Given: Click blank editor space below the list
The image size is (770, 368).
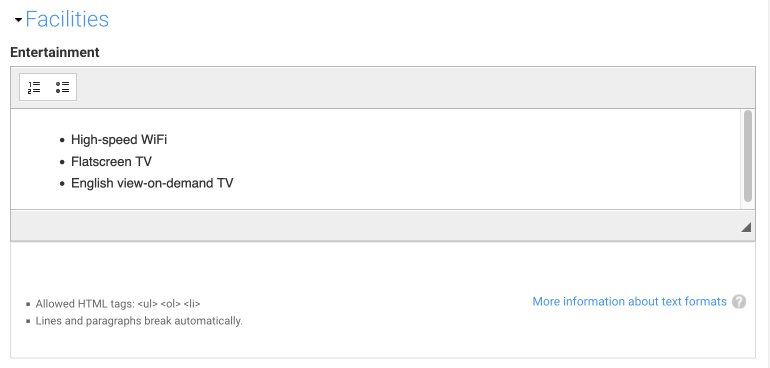Looking at the screenshot, I should click(x=373, y=200).
